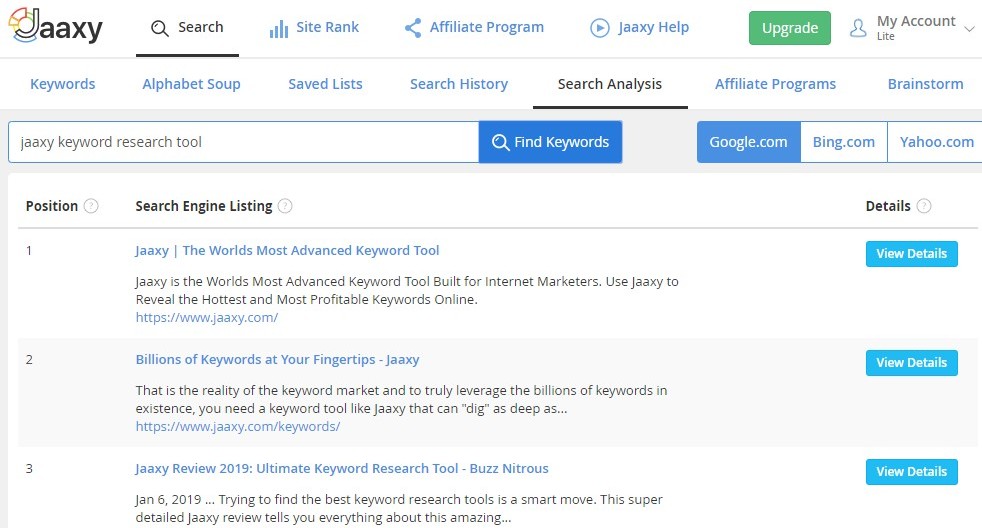Open the Search top menu
982x528 pixels.
(187, 28)
